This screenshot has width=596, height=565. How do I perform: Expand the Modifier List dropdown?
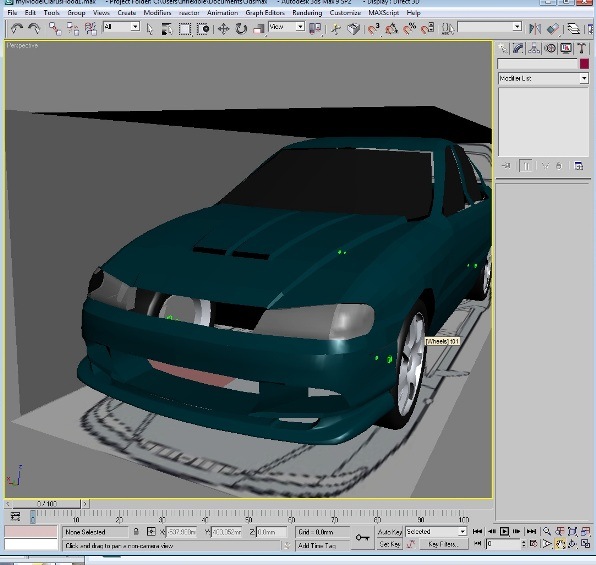tap(543, 78)
